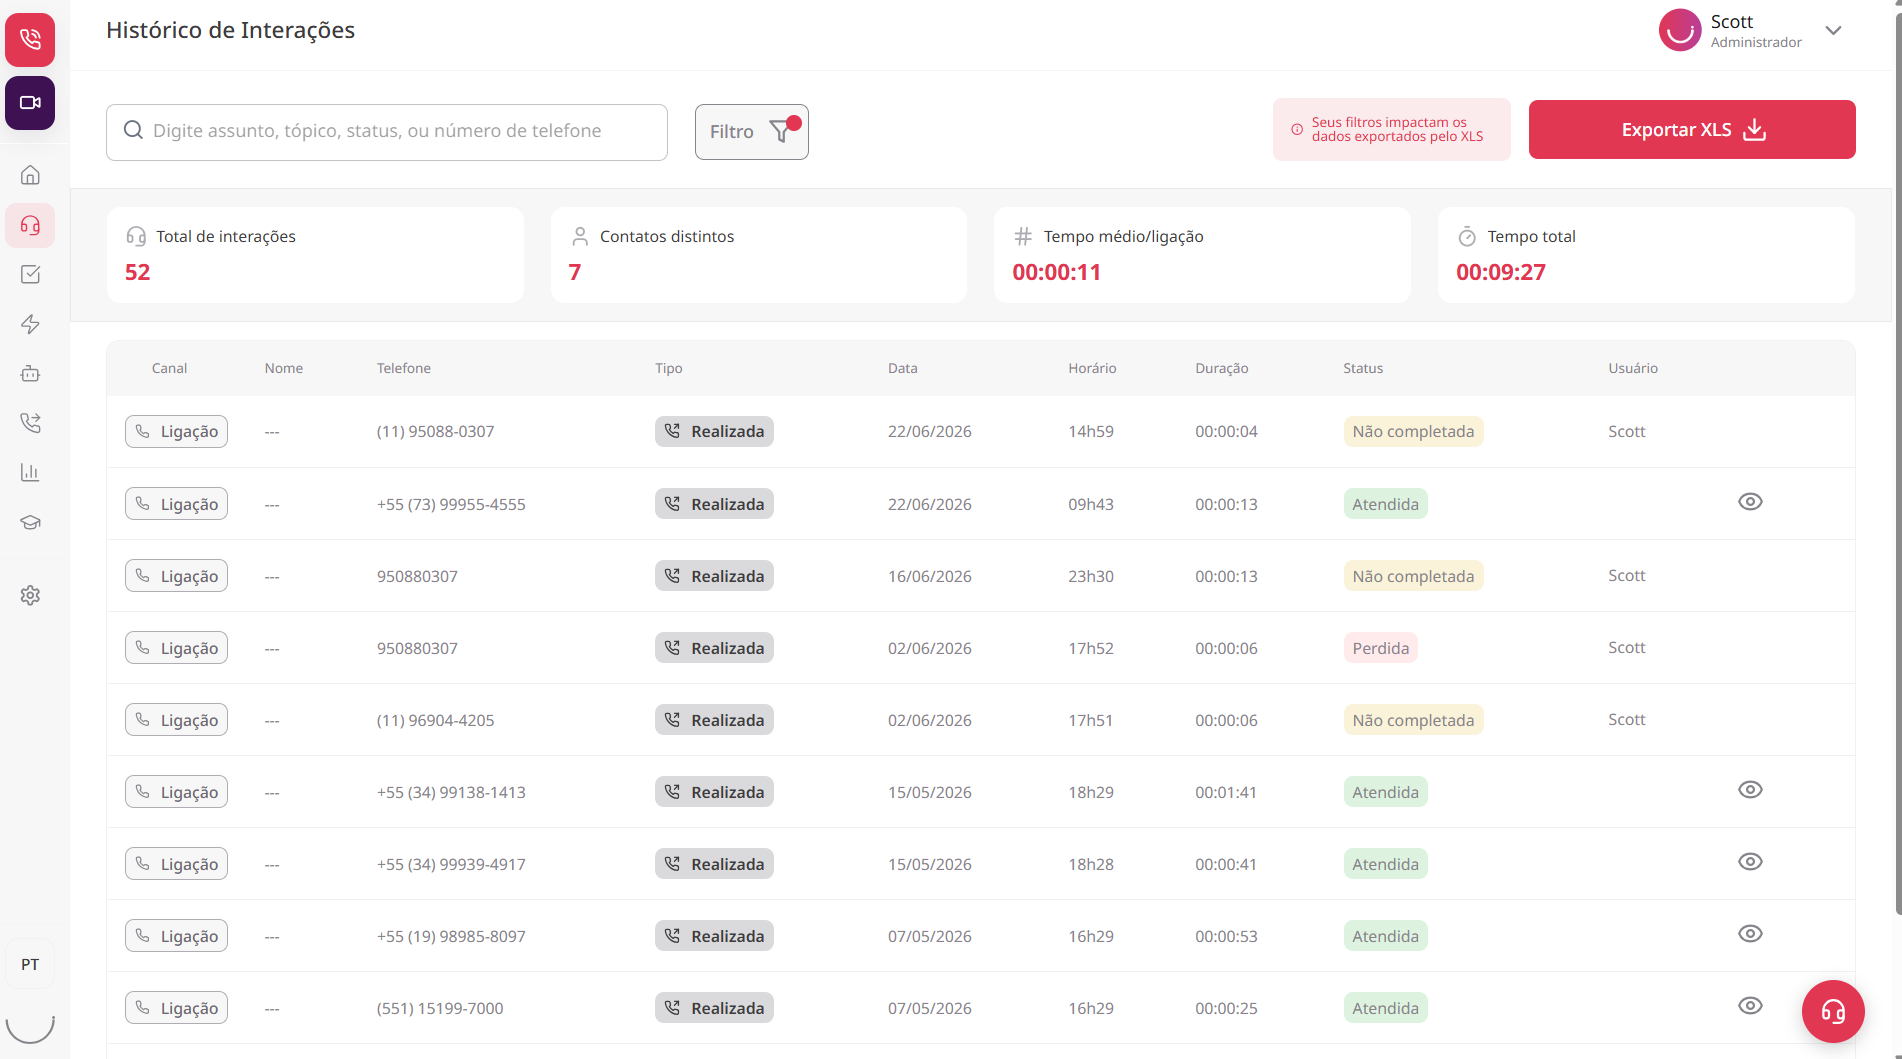The image size is (1902, 1059).
Task: Select phone number +55 (34) 99138-1413
Action: (451, 792)
